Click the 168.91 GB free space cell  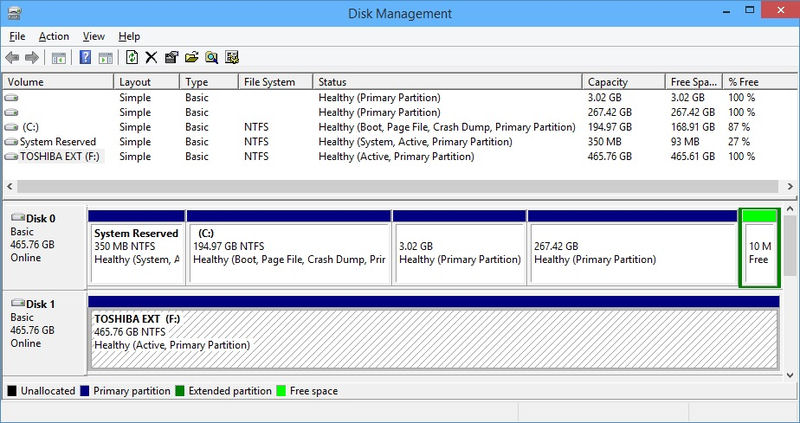pos(693,127)
